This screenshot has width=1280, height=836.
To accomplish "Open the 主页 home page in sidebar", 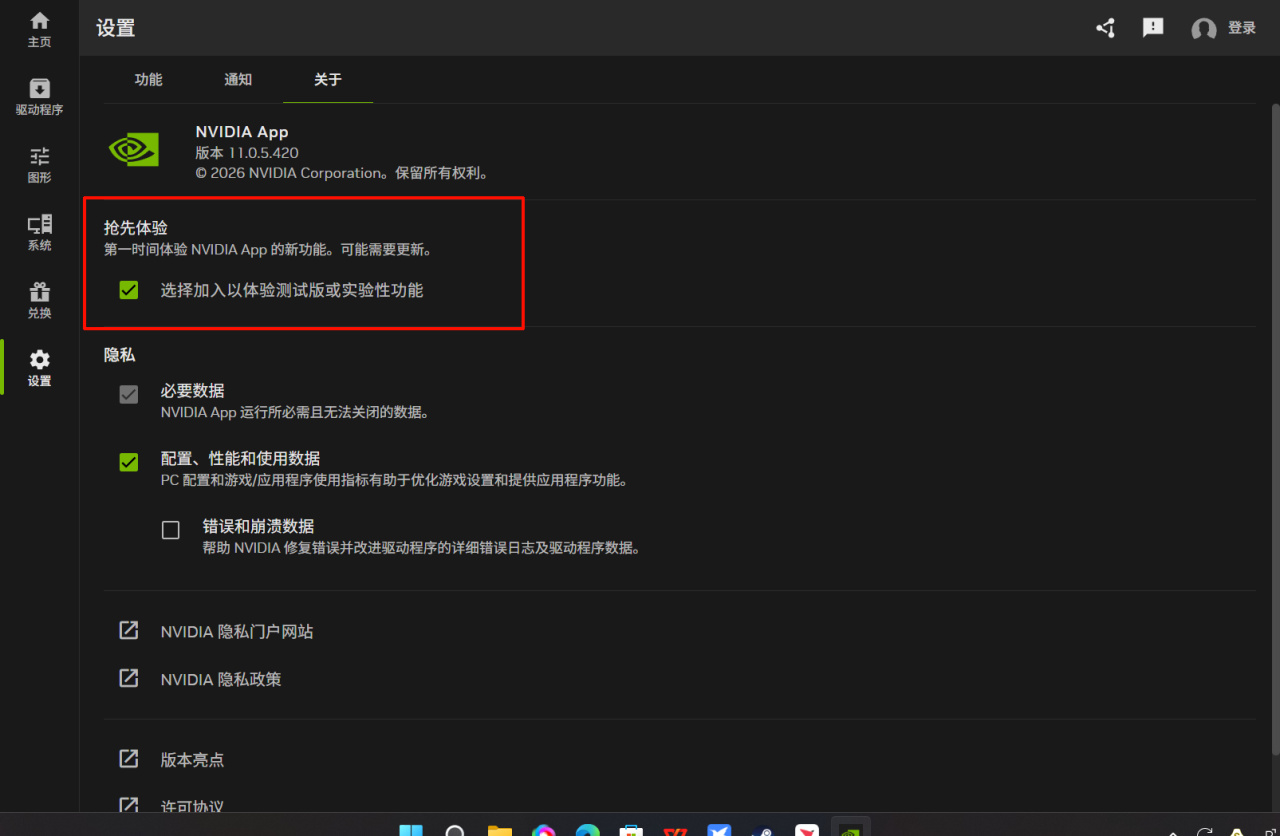I will (x=39, y=29).
